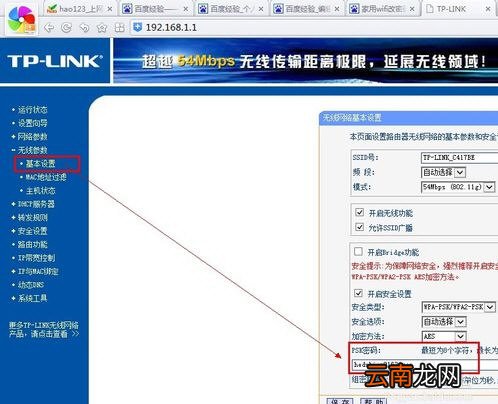Image resolution: width=498 pixels, height=404 pixels.
Task: Close the 百度经验_编辑 tab
Action: (337, 9)
